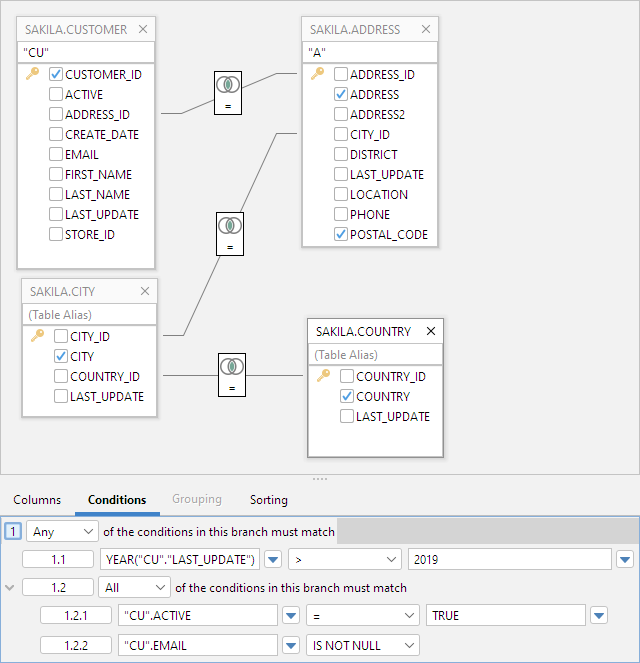640x663 pixels.
Task: Close the SAKILA.CUSTOMER table box
Action: (143, 30)
